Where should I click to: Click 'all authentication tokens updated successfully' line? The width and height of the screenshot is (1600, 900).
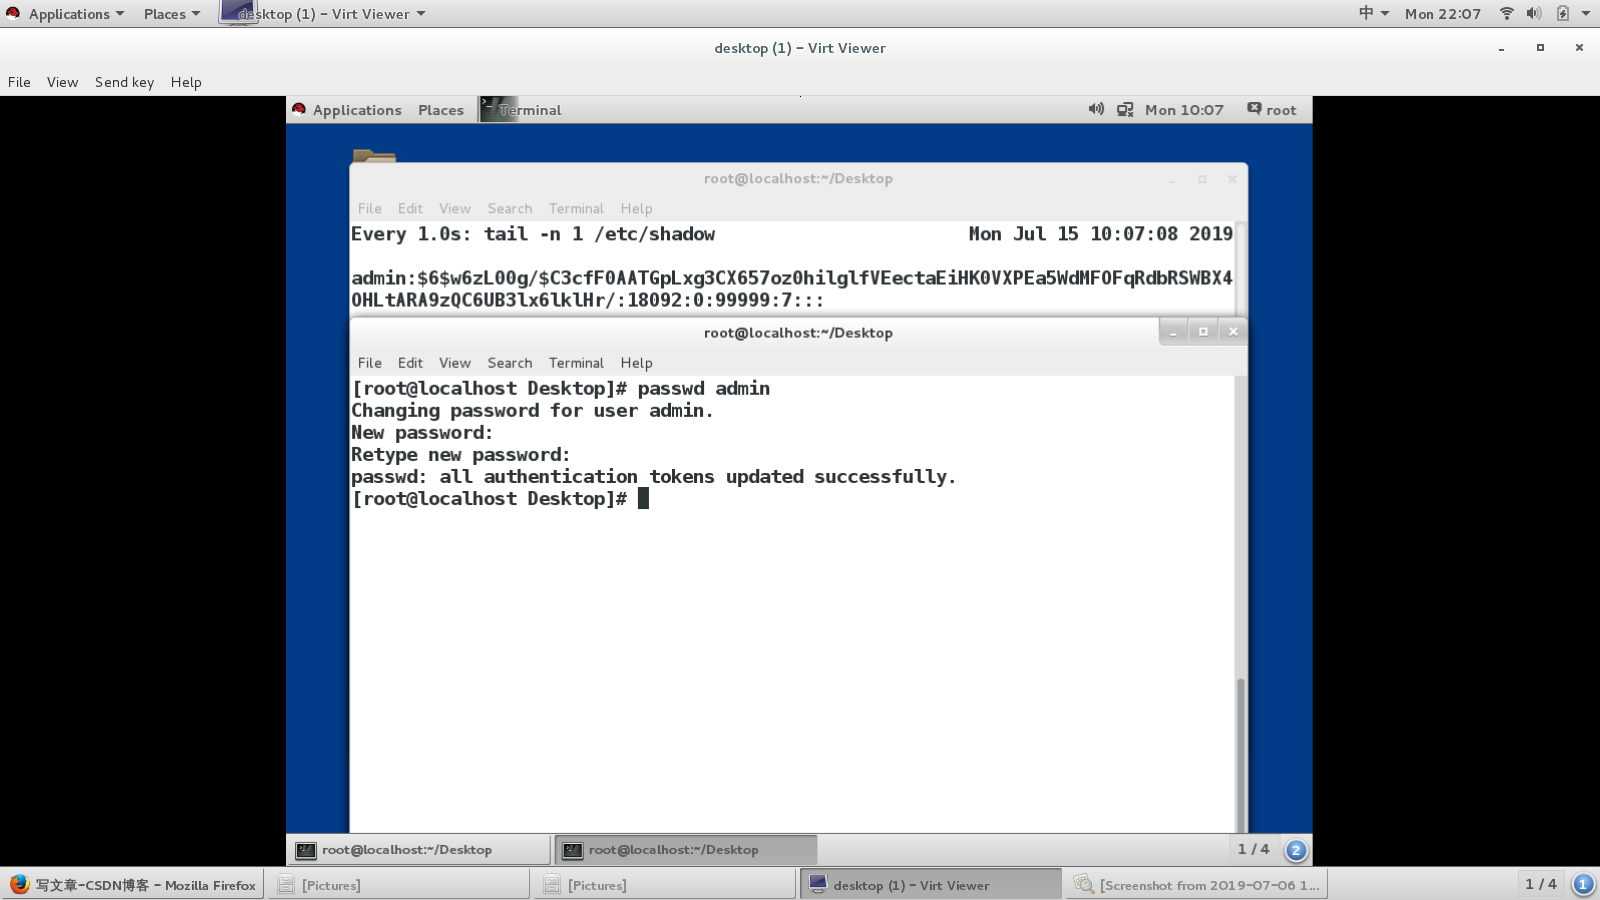pos(654,477)
